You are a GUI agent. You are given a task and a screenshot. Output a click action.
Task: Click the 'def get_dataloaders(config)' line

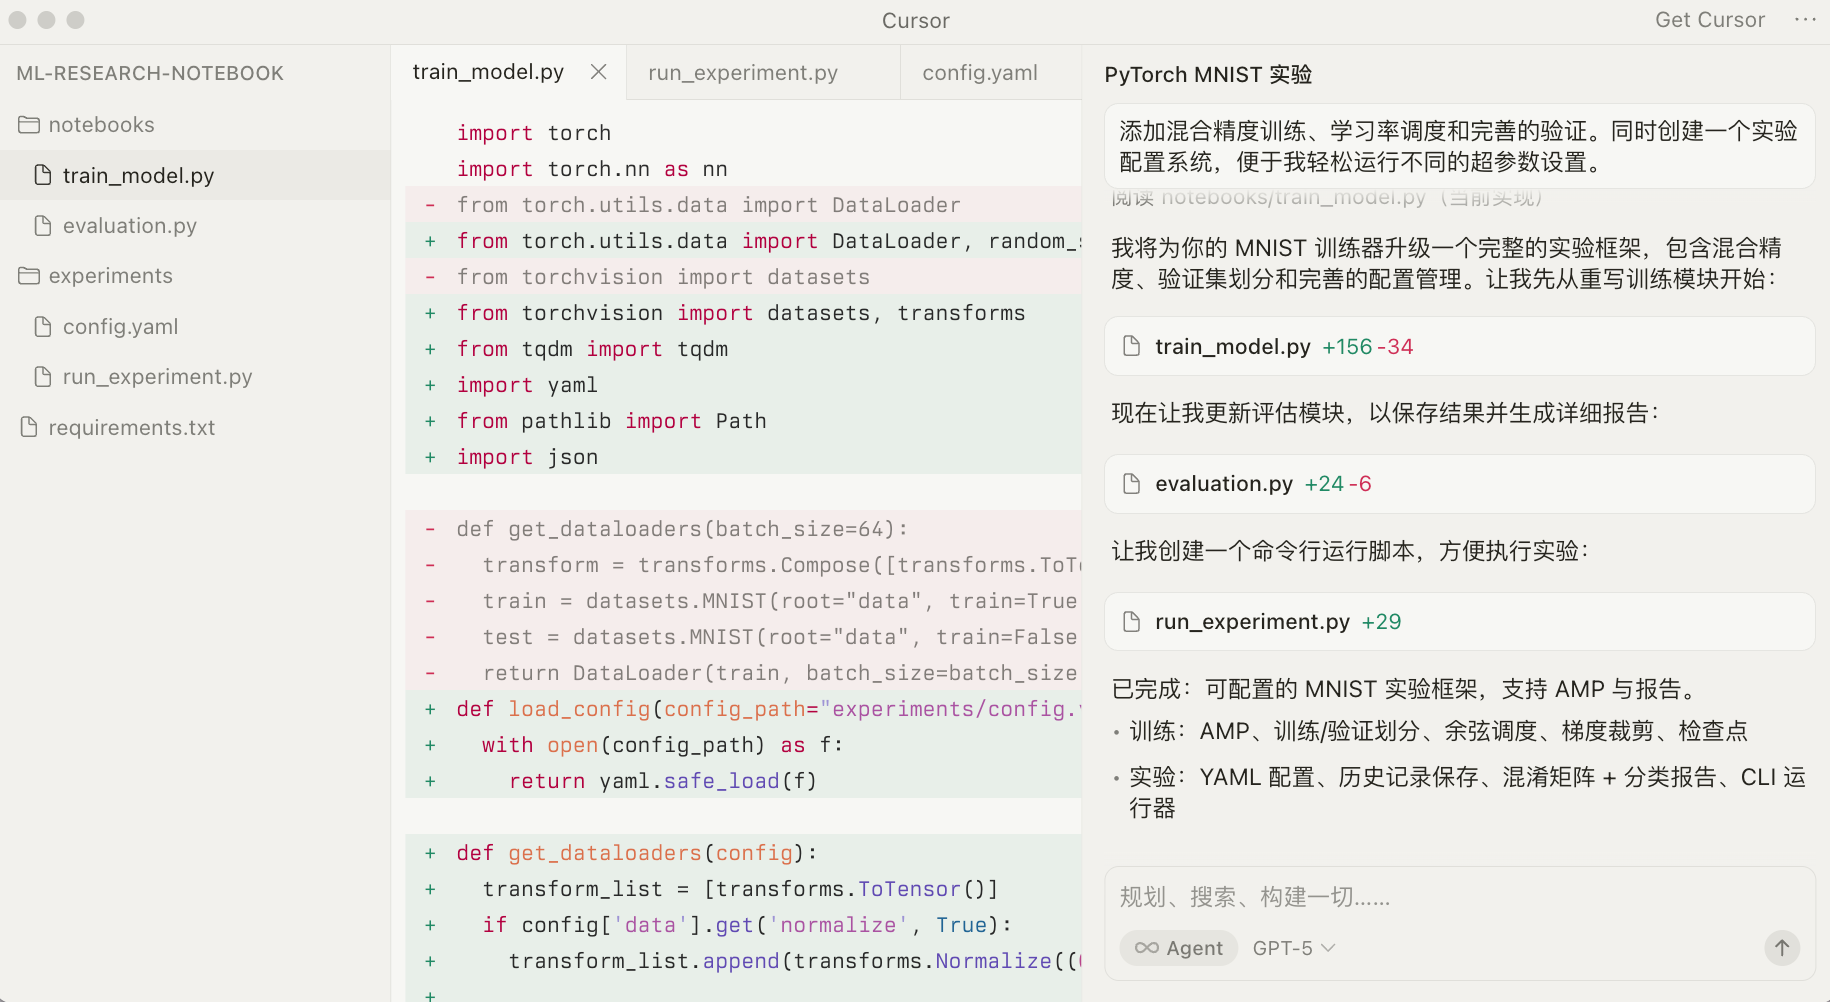coord(743,853)
